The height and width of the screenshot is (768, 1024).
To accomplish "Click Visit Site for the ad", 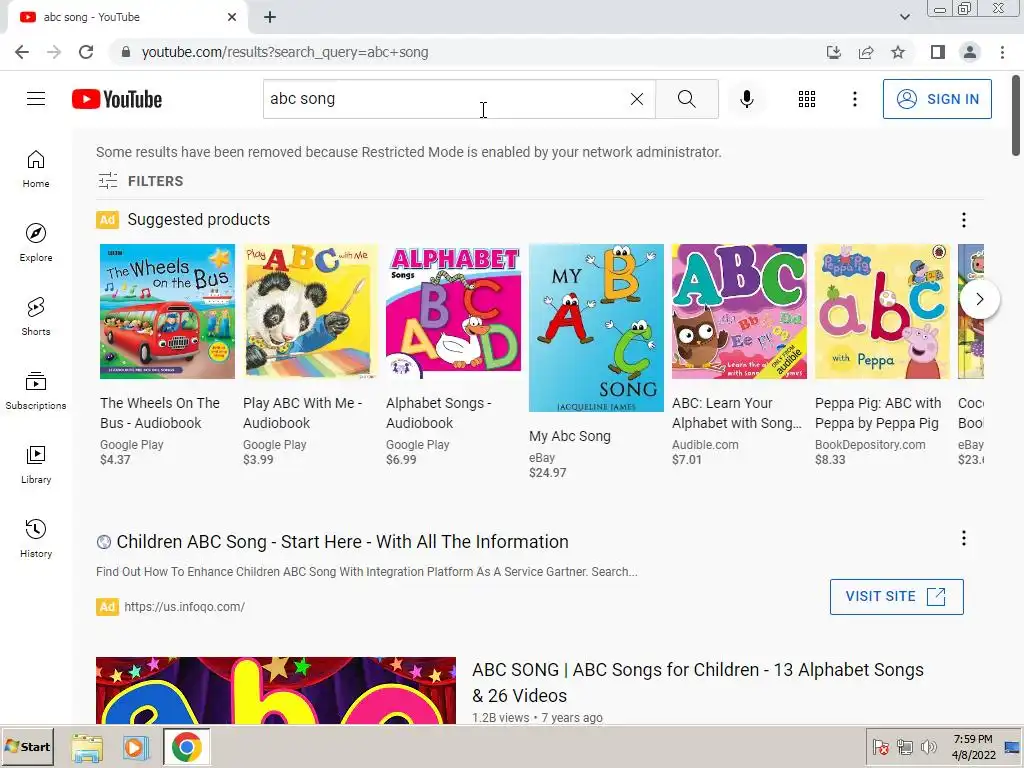I will coord(896,596).
